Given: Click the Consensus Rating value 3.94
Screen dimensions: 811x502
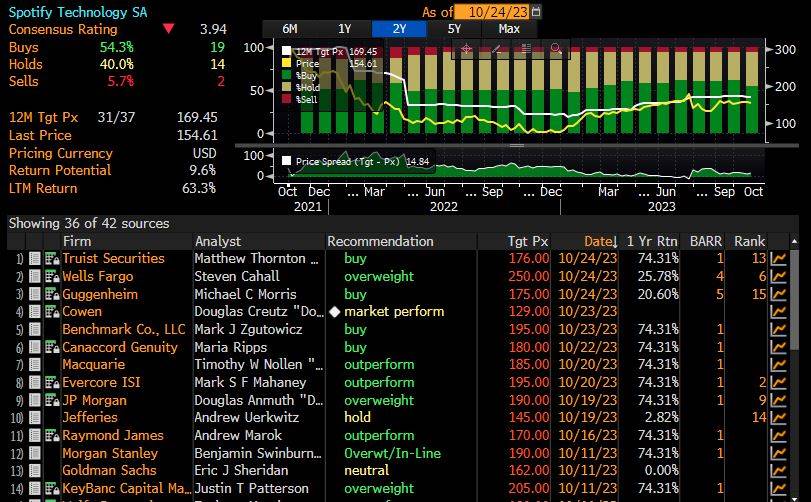Looking at the screenshot, I should [x=213, y=29].
